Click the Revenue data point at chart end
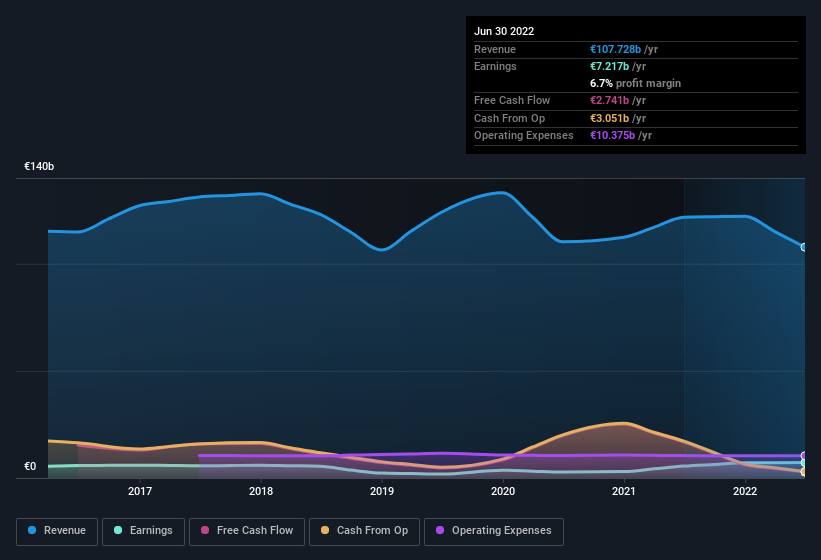The height and width of the screenshot is (560, 821). point(804,247)
